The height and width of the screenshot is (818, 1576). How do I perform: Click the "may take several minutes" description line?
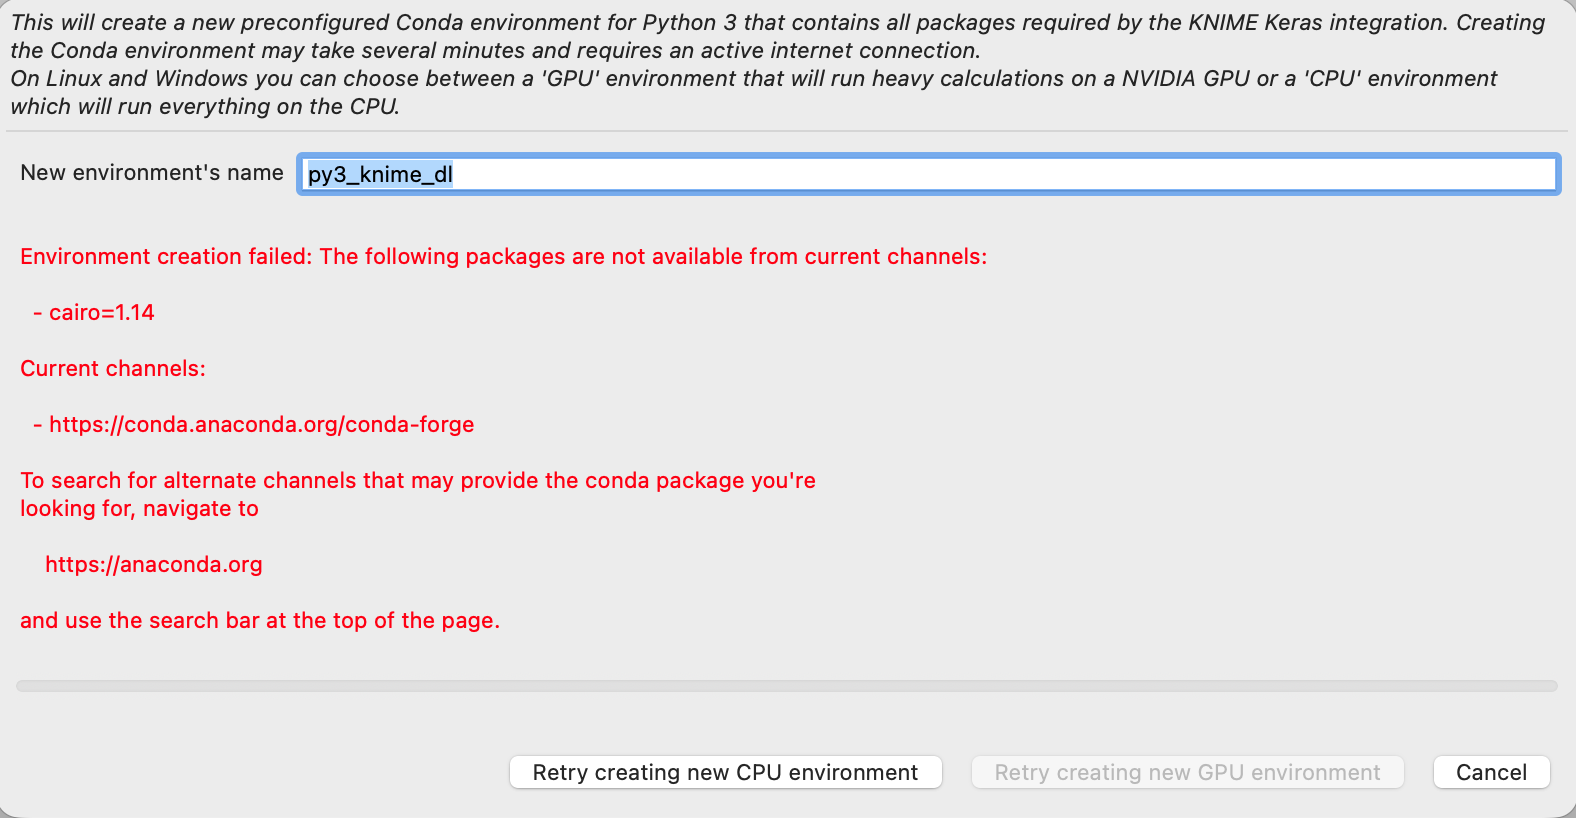(495, 50)
